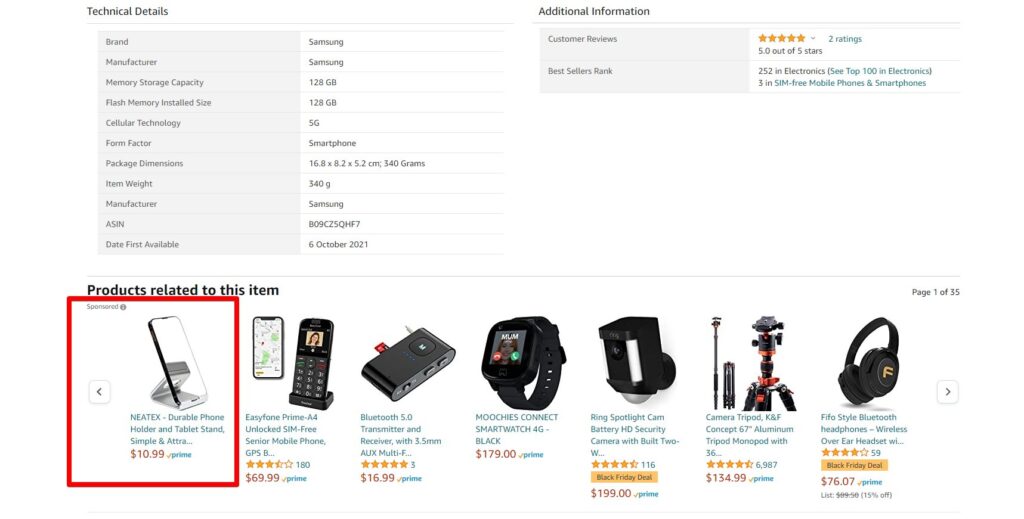Click the Ring Spotlight Cam star rating
The width and height of the screenshot is (1024, 519).
click(x=614, y=465)
